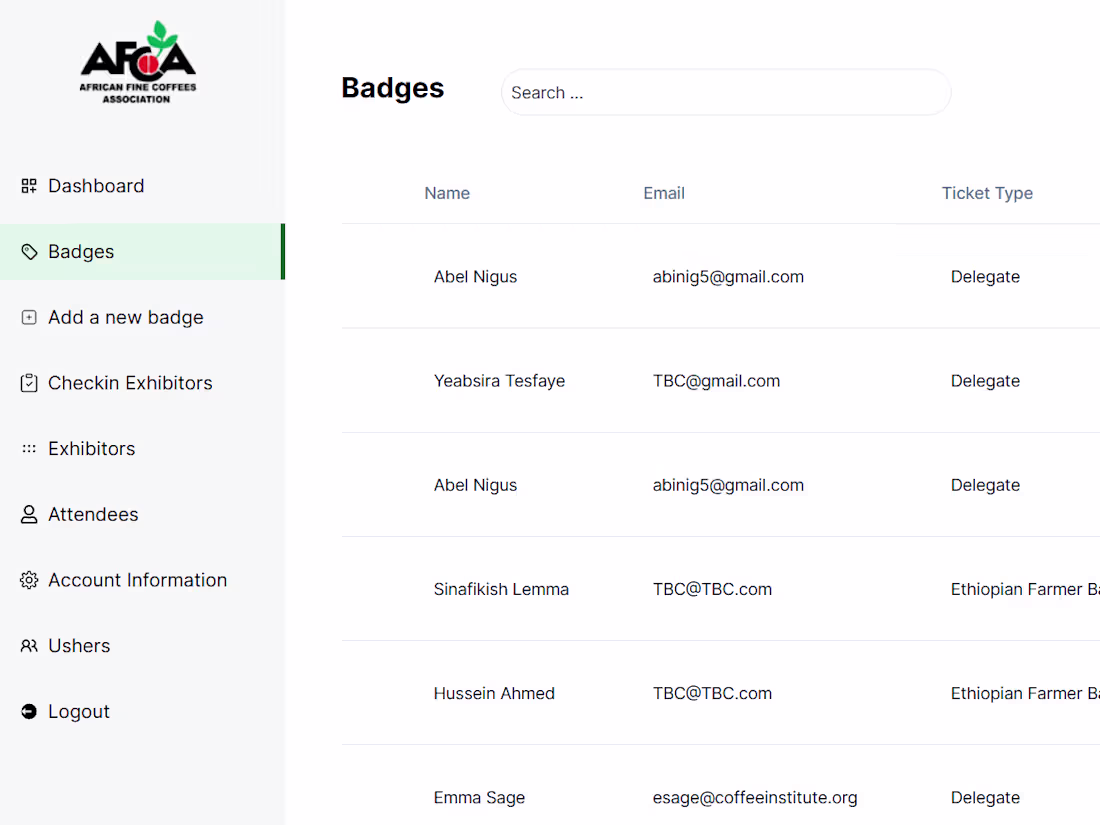Navigate to the Attendees section
Screen dimensions: 1100x825
pyautogui.click(x=93, y=514)
